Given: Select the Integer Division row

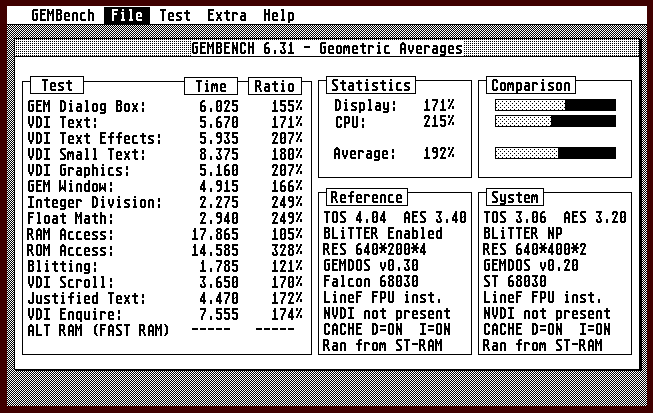Looking at the screenshot, I should pos(165,202).
